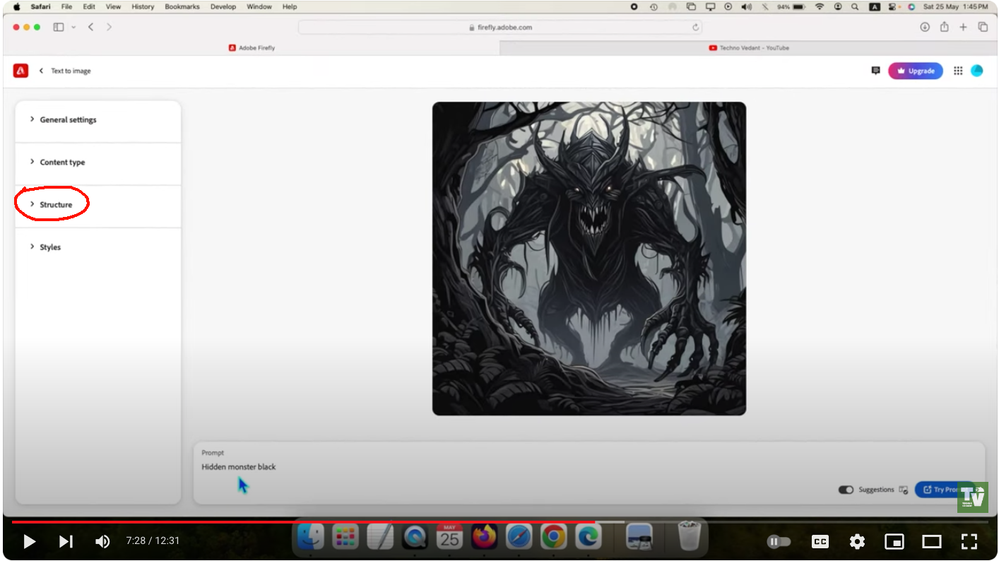Enter fullscreen in the video player
This screenshot has height=561, width=999.
(x=969, y=541)
